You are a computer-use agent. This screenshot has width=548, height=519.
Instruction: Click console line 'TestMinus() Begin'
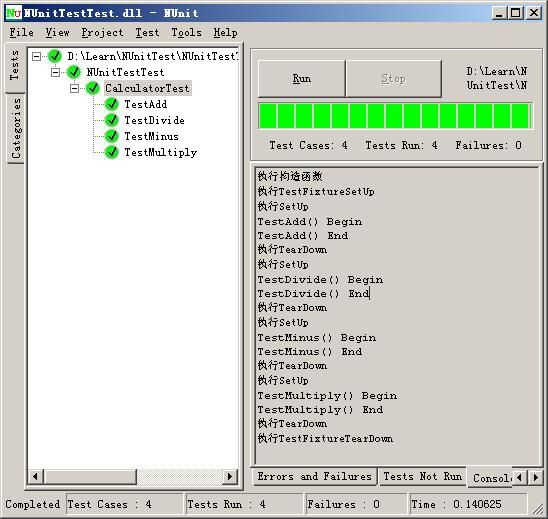(317, 338)
